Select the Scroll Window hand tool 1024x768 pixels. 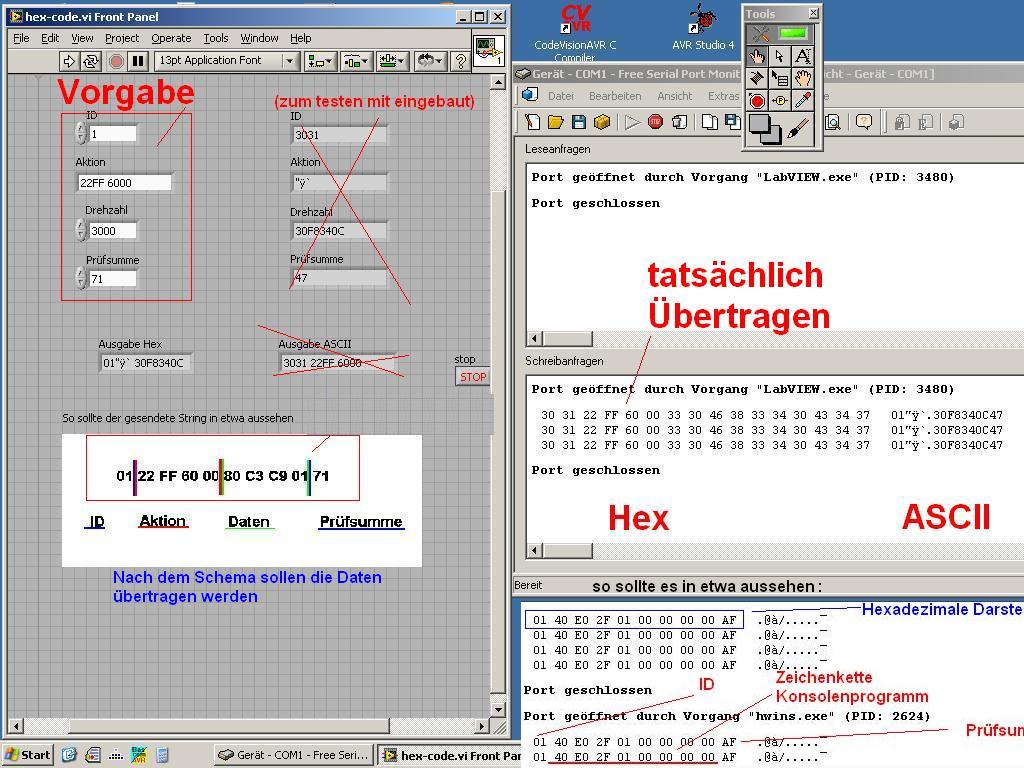point(803,78)
